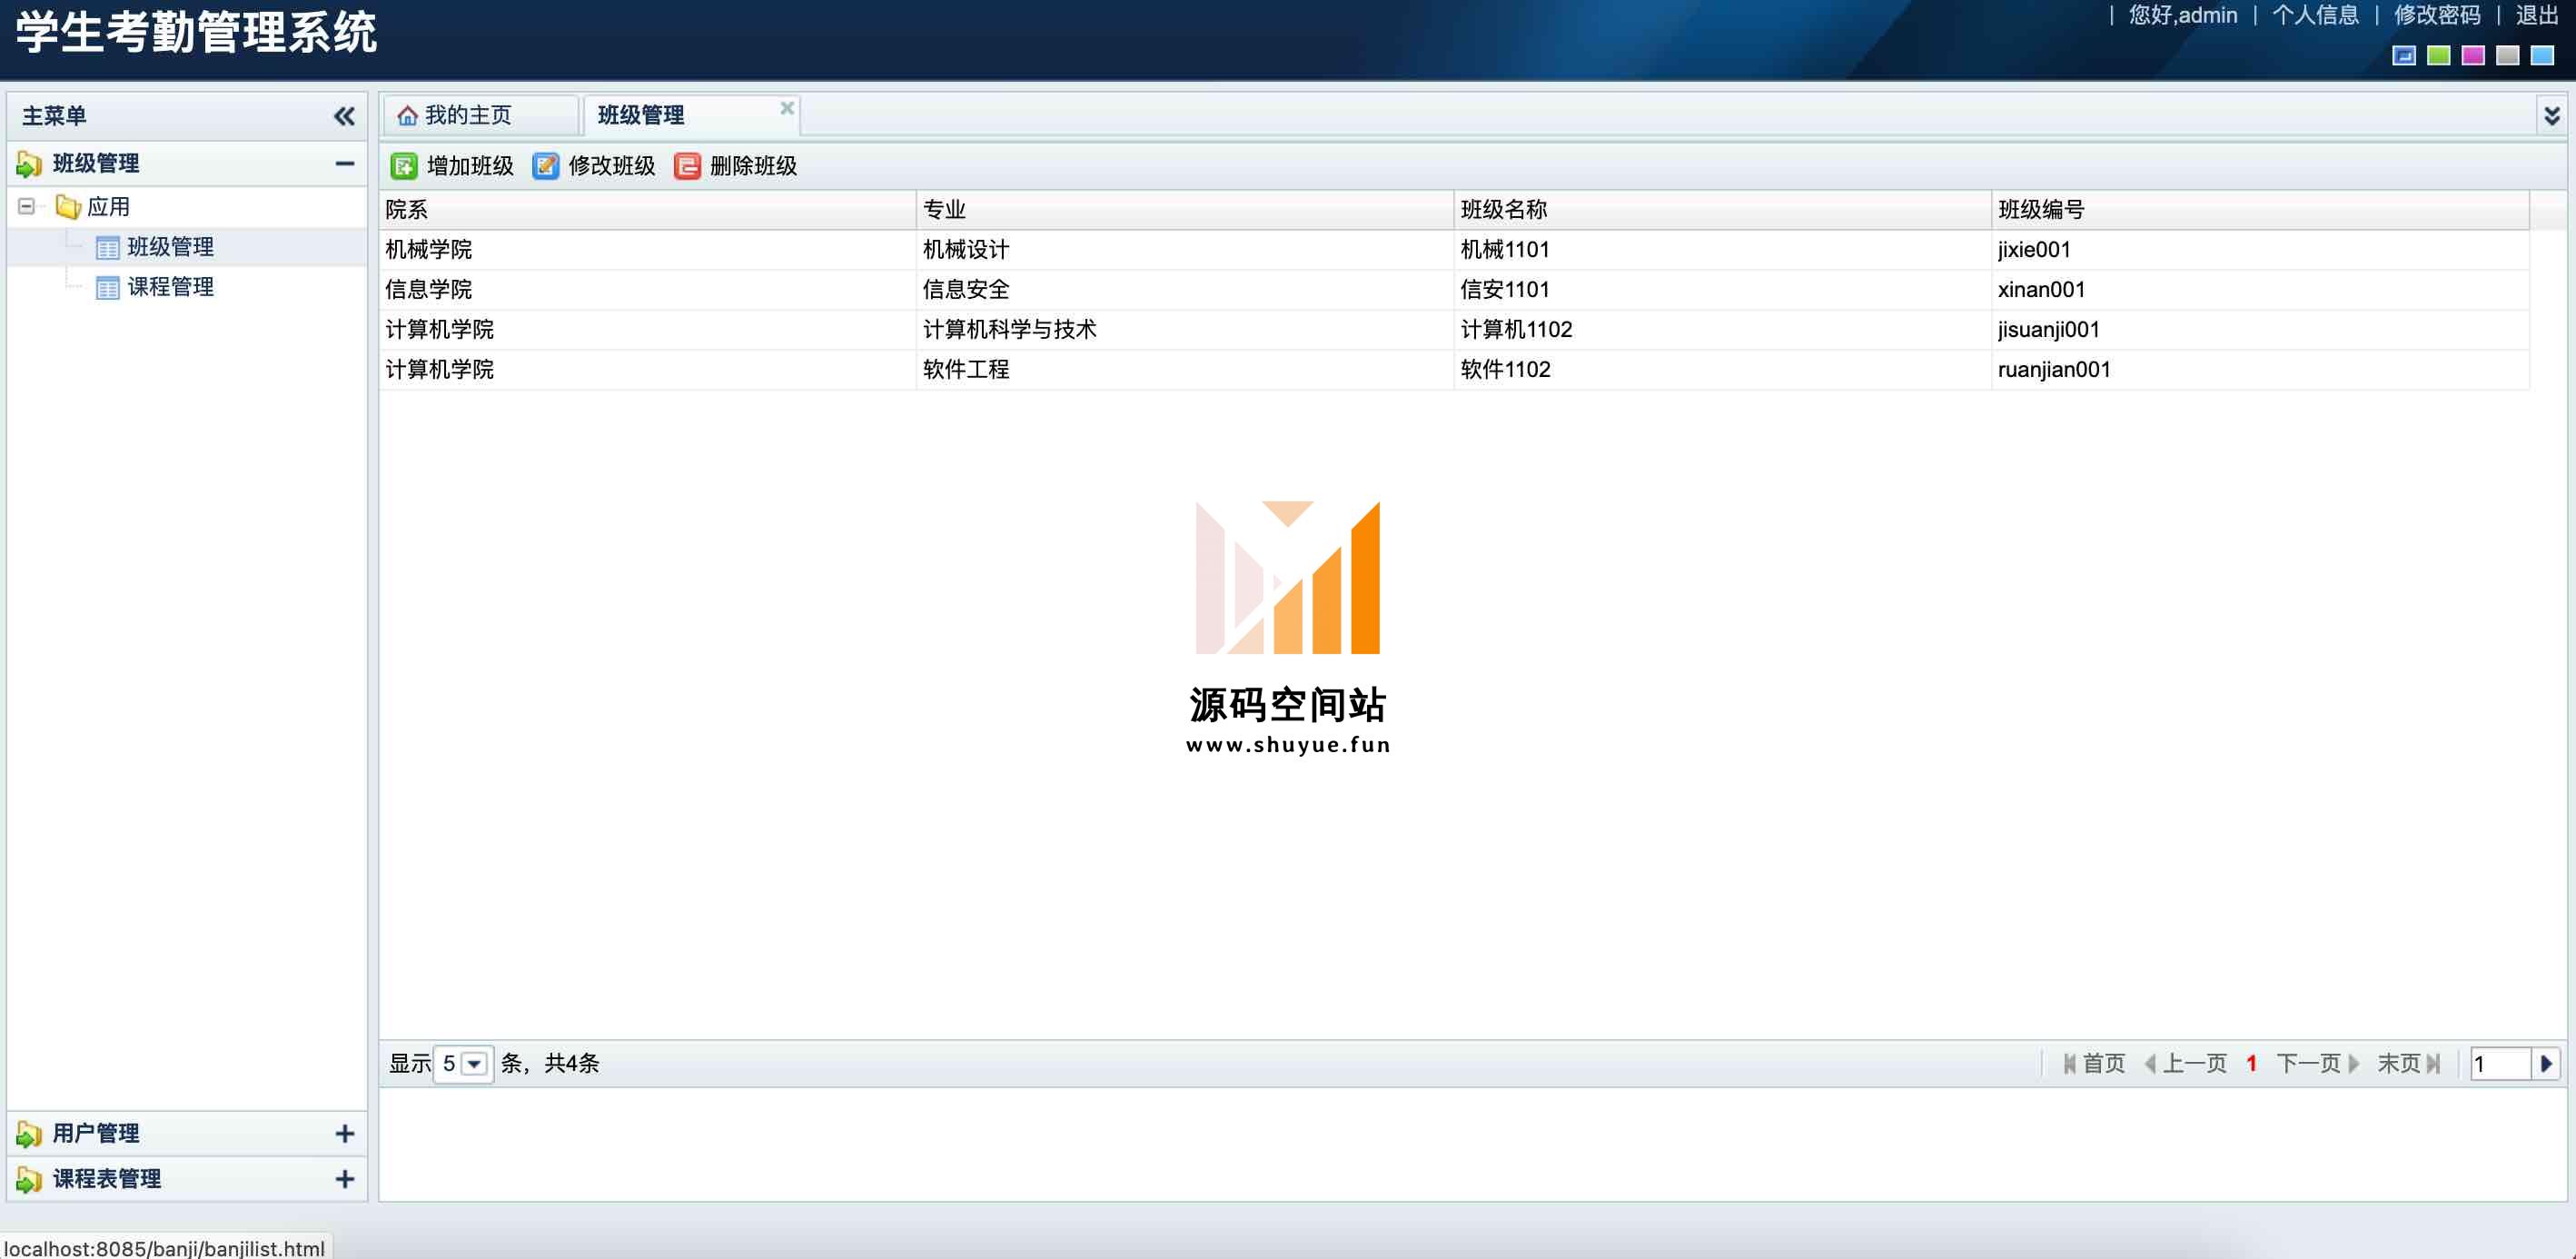
Task: Click the red delete class icon
Action: tap(687, 166)
